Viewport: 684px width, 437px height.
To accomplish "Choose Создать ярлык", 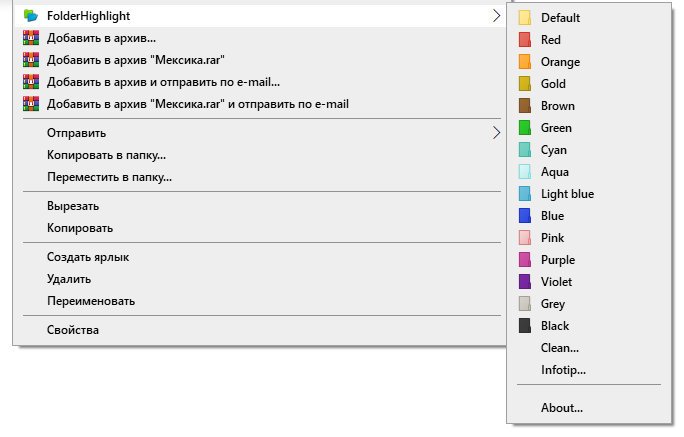I will pos(260,257).
